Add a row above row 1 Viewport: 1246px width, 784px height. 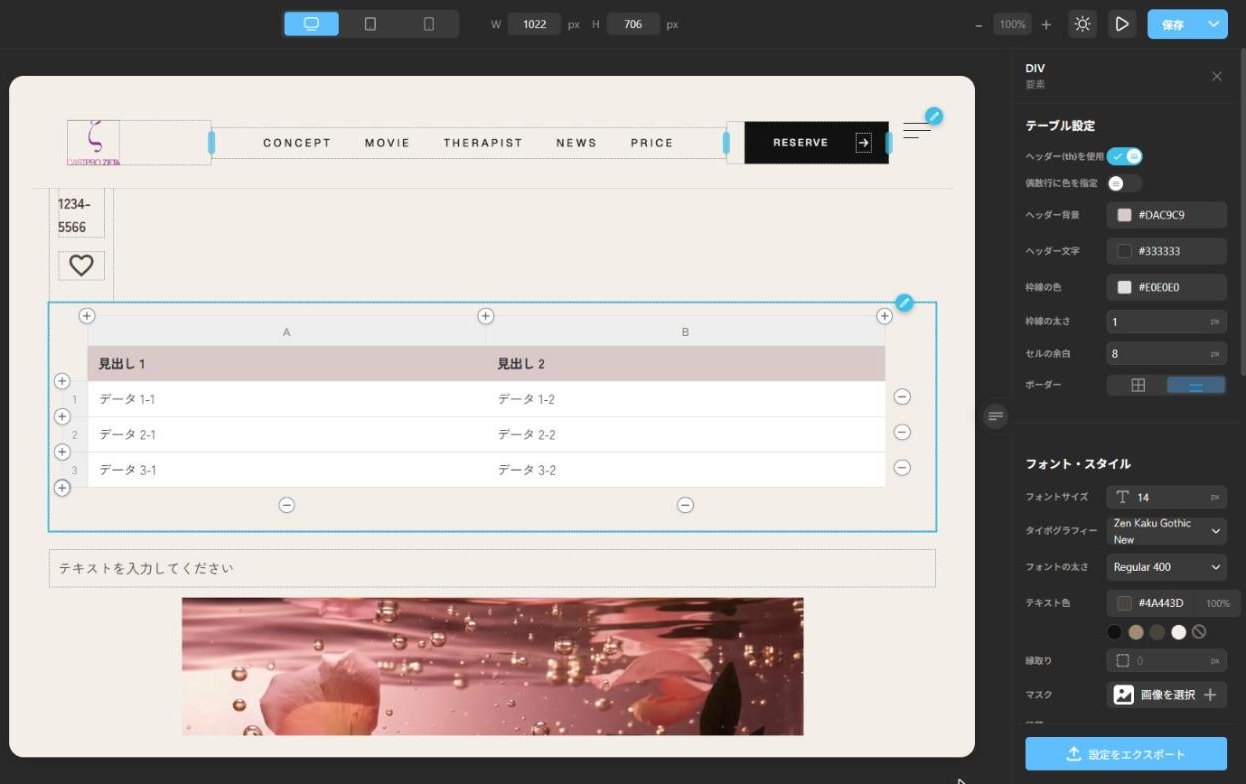[x=62, y=381]
